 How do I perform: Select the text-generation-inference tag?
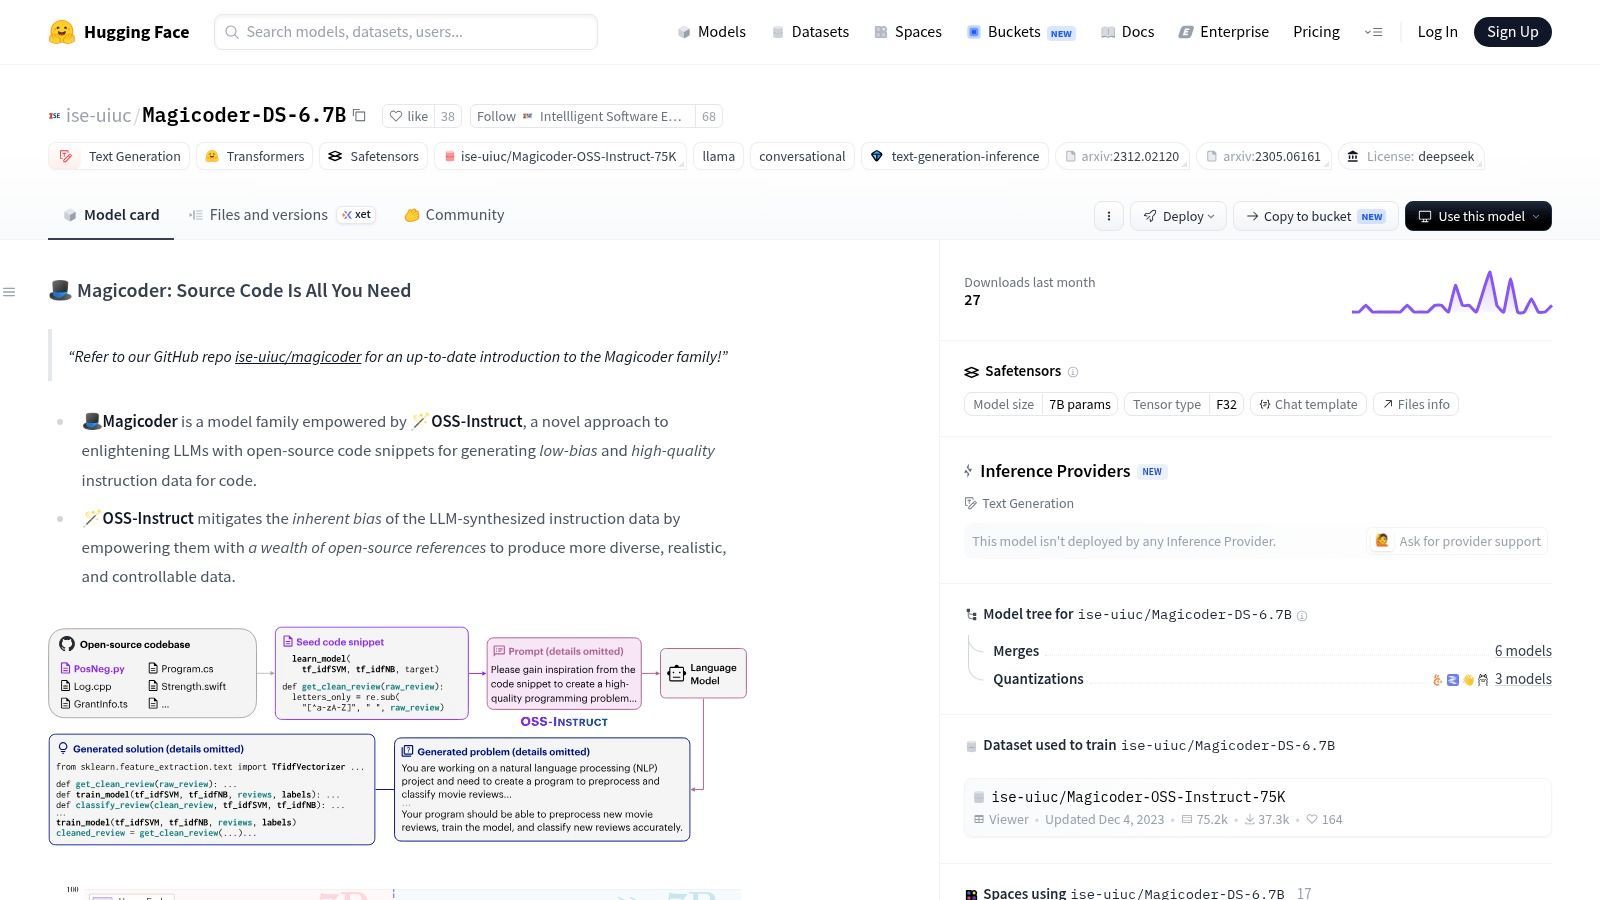pyautogui.click(x=955, y=156)
